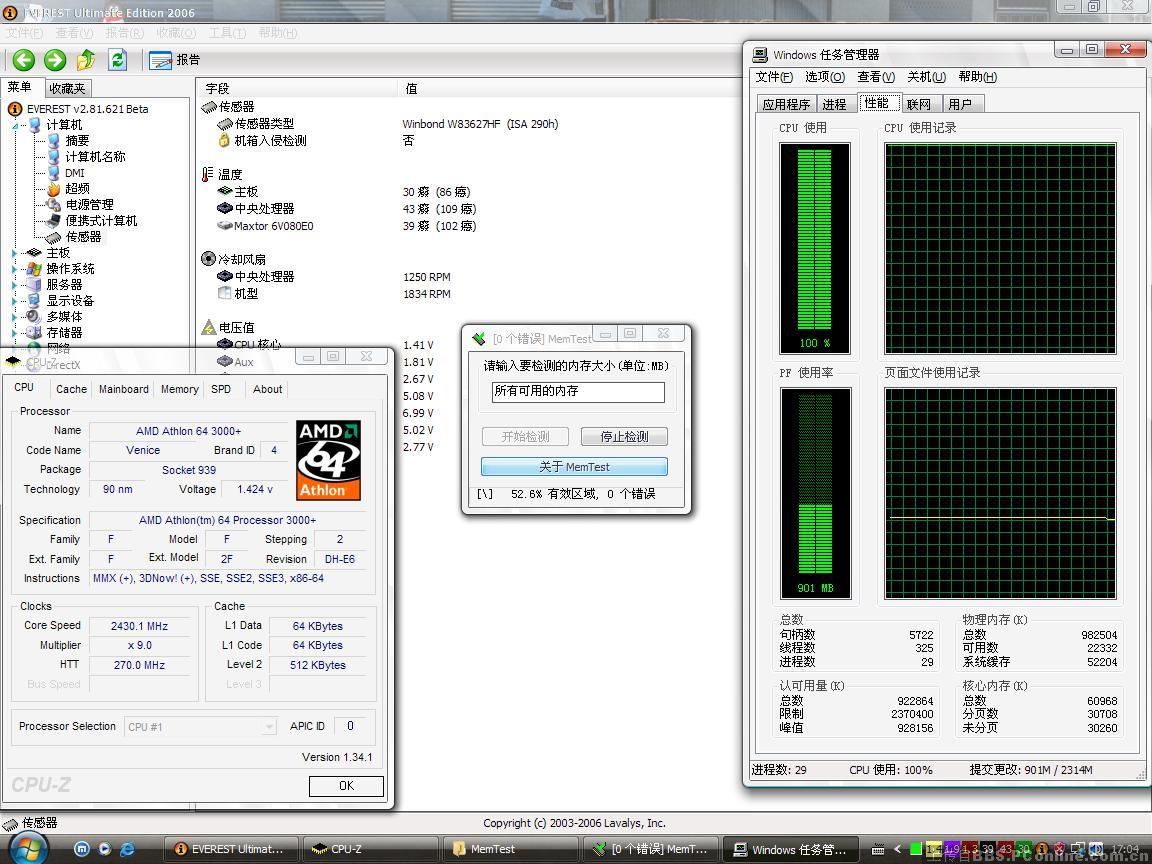Select the 显示设备 monitor icon in tree

coord(34,301)
